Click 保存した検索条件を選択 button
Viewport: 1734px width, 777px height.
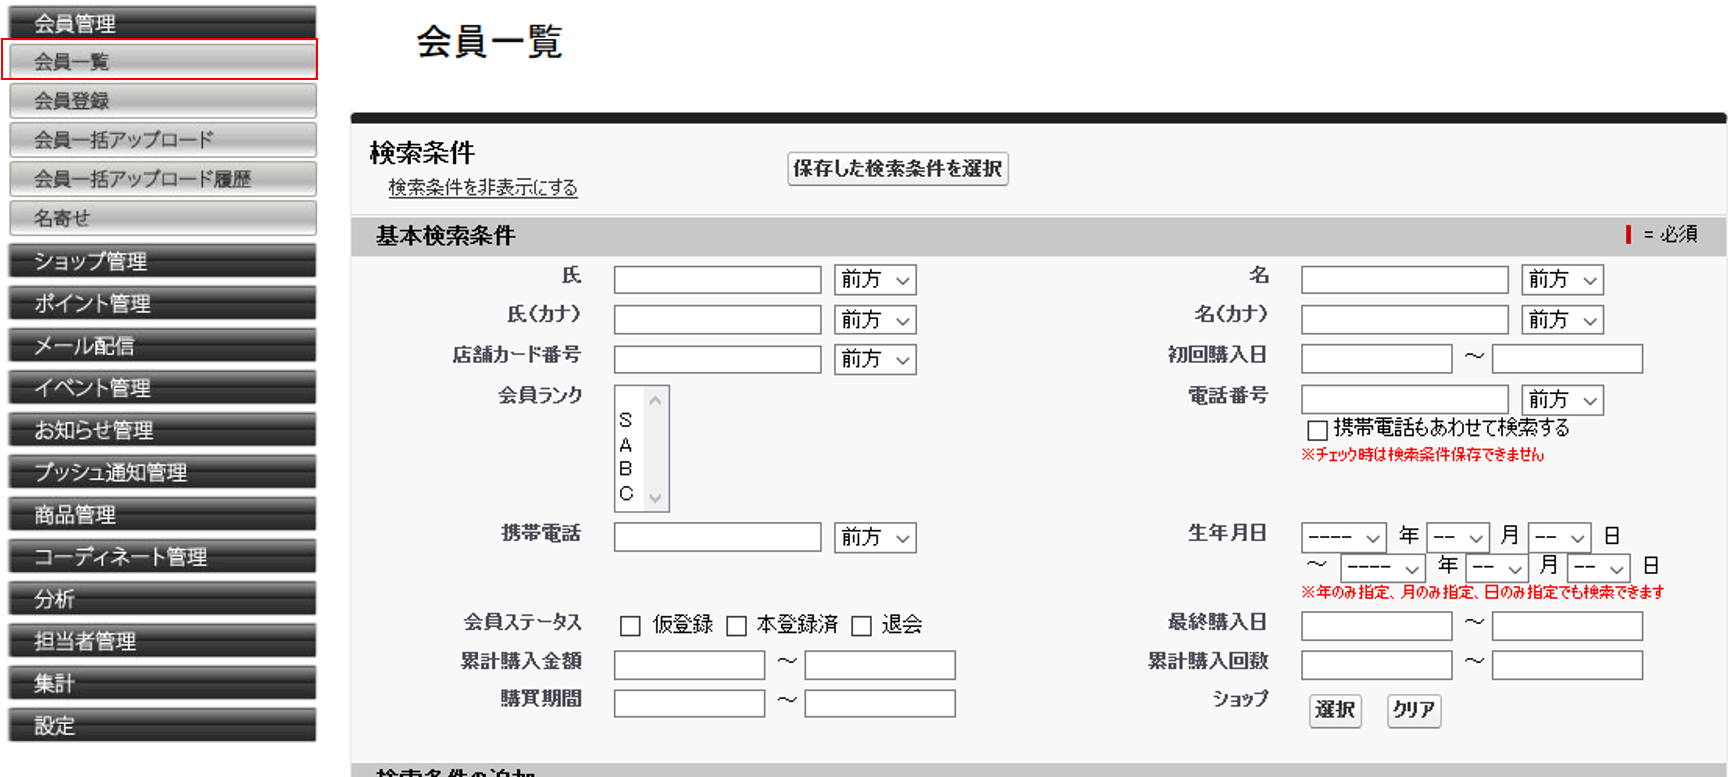pos(897,169)
